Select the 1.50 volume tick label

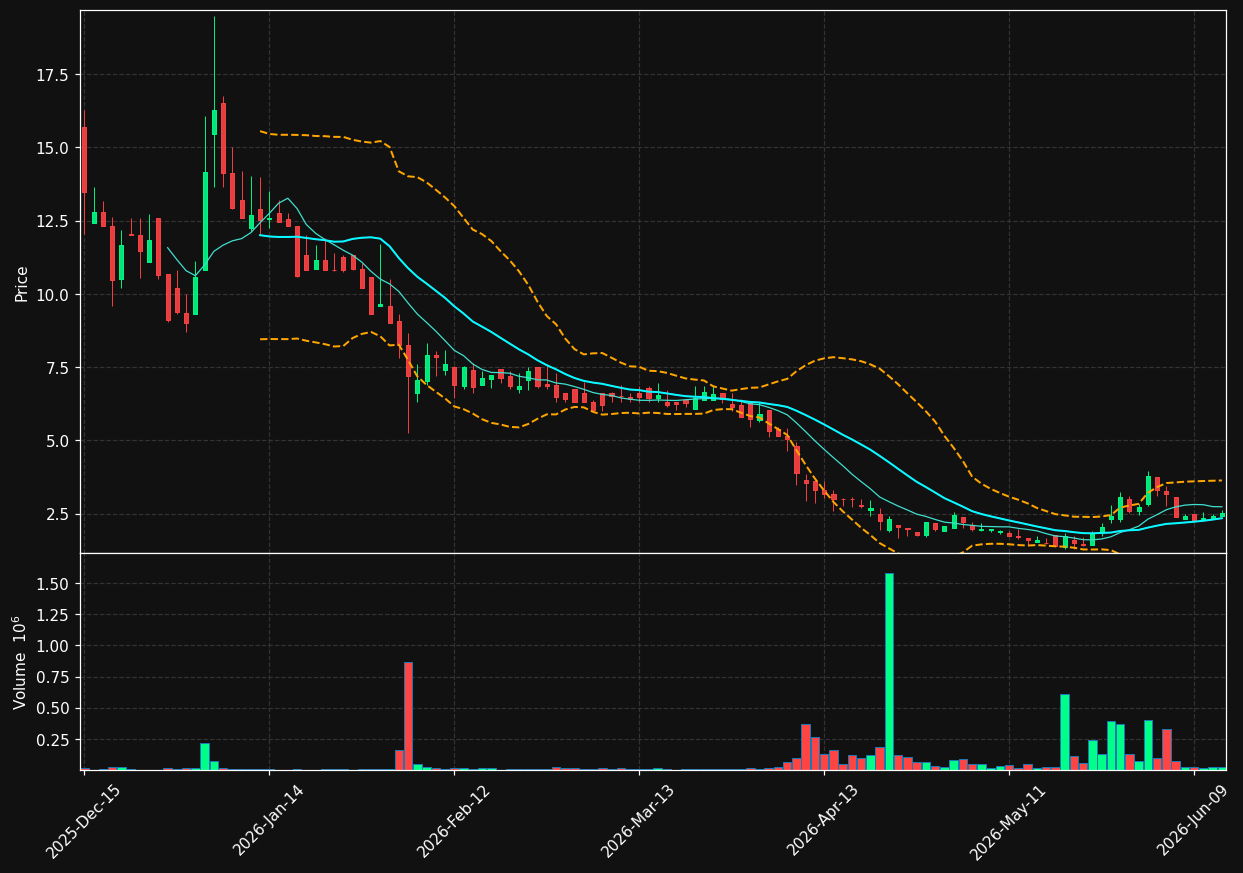click(x=51, y=583)
